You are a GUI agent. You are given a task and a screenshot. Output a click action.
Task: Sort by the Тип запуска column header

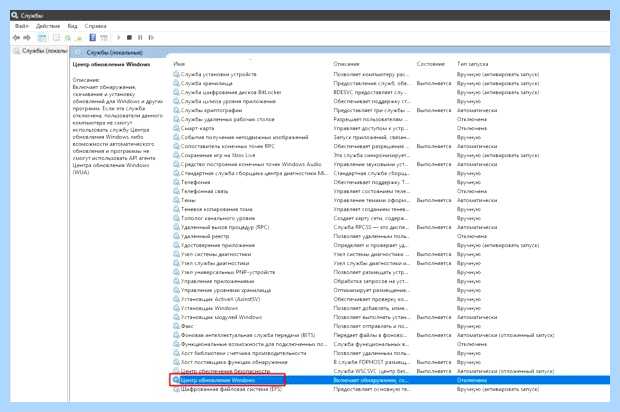pos(473,64)
